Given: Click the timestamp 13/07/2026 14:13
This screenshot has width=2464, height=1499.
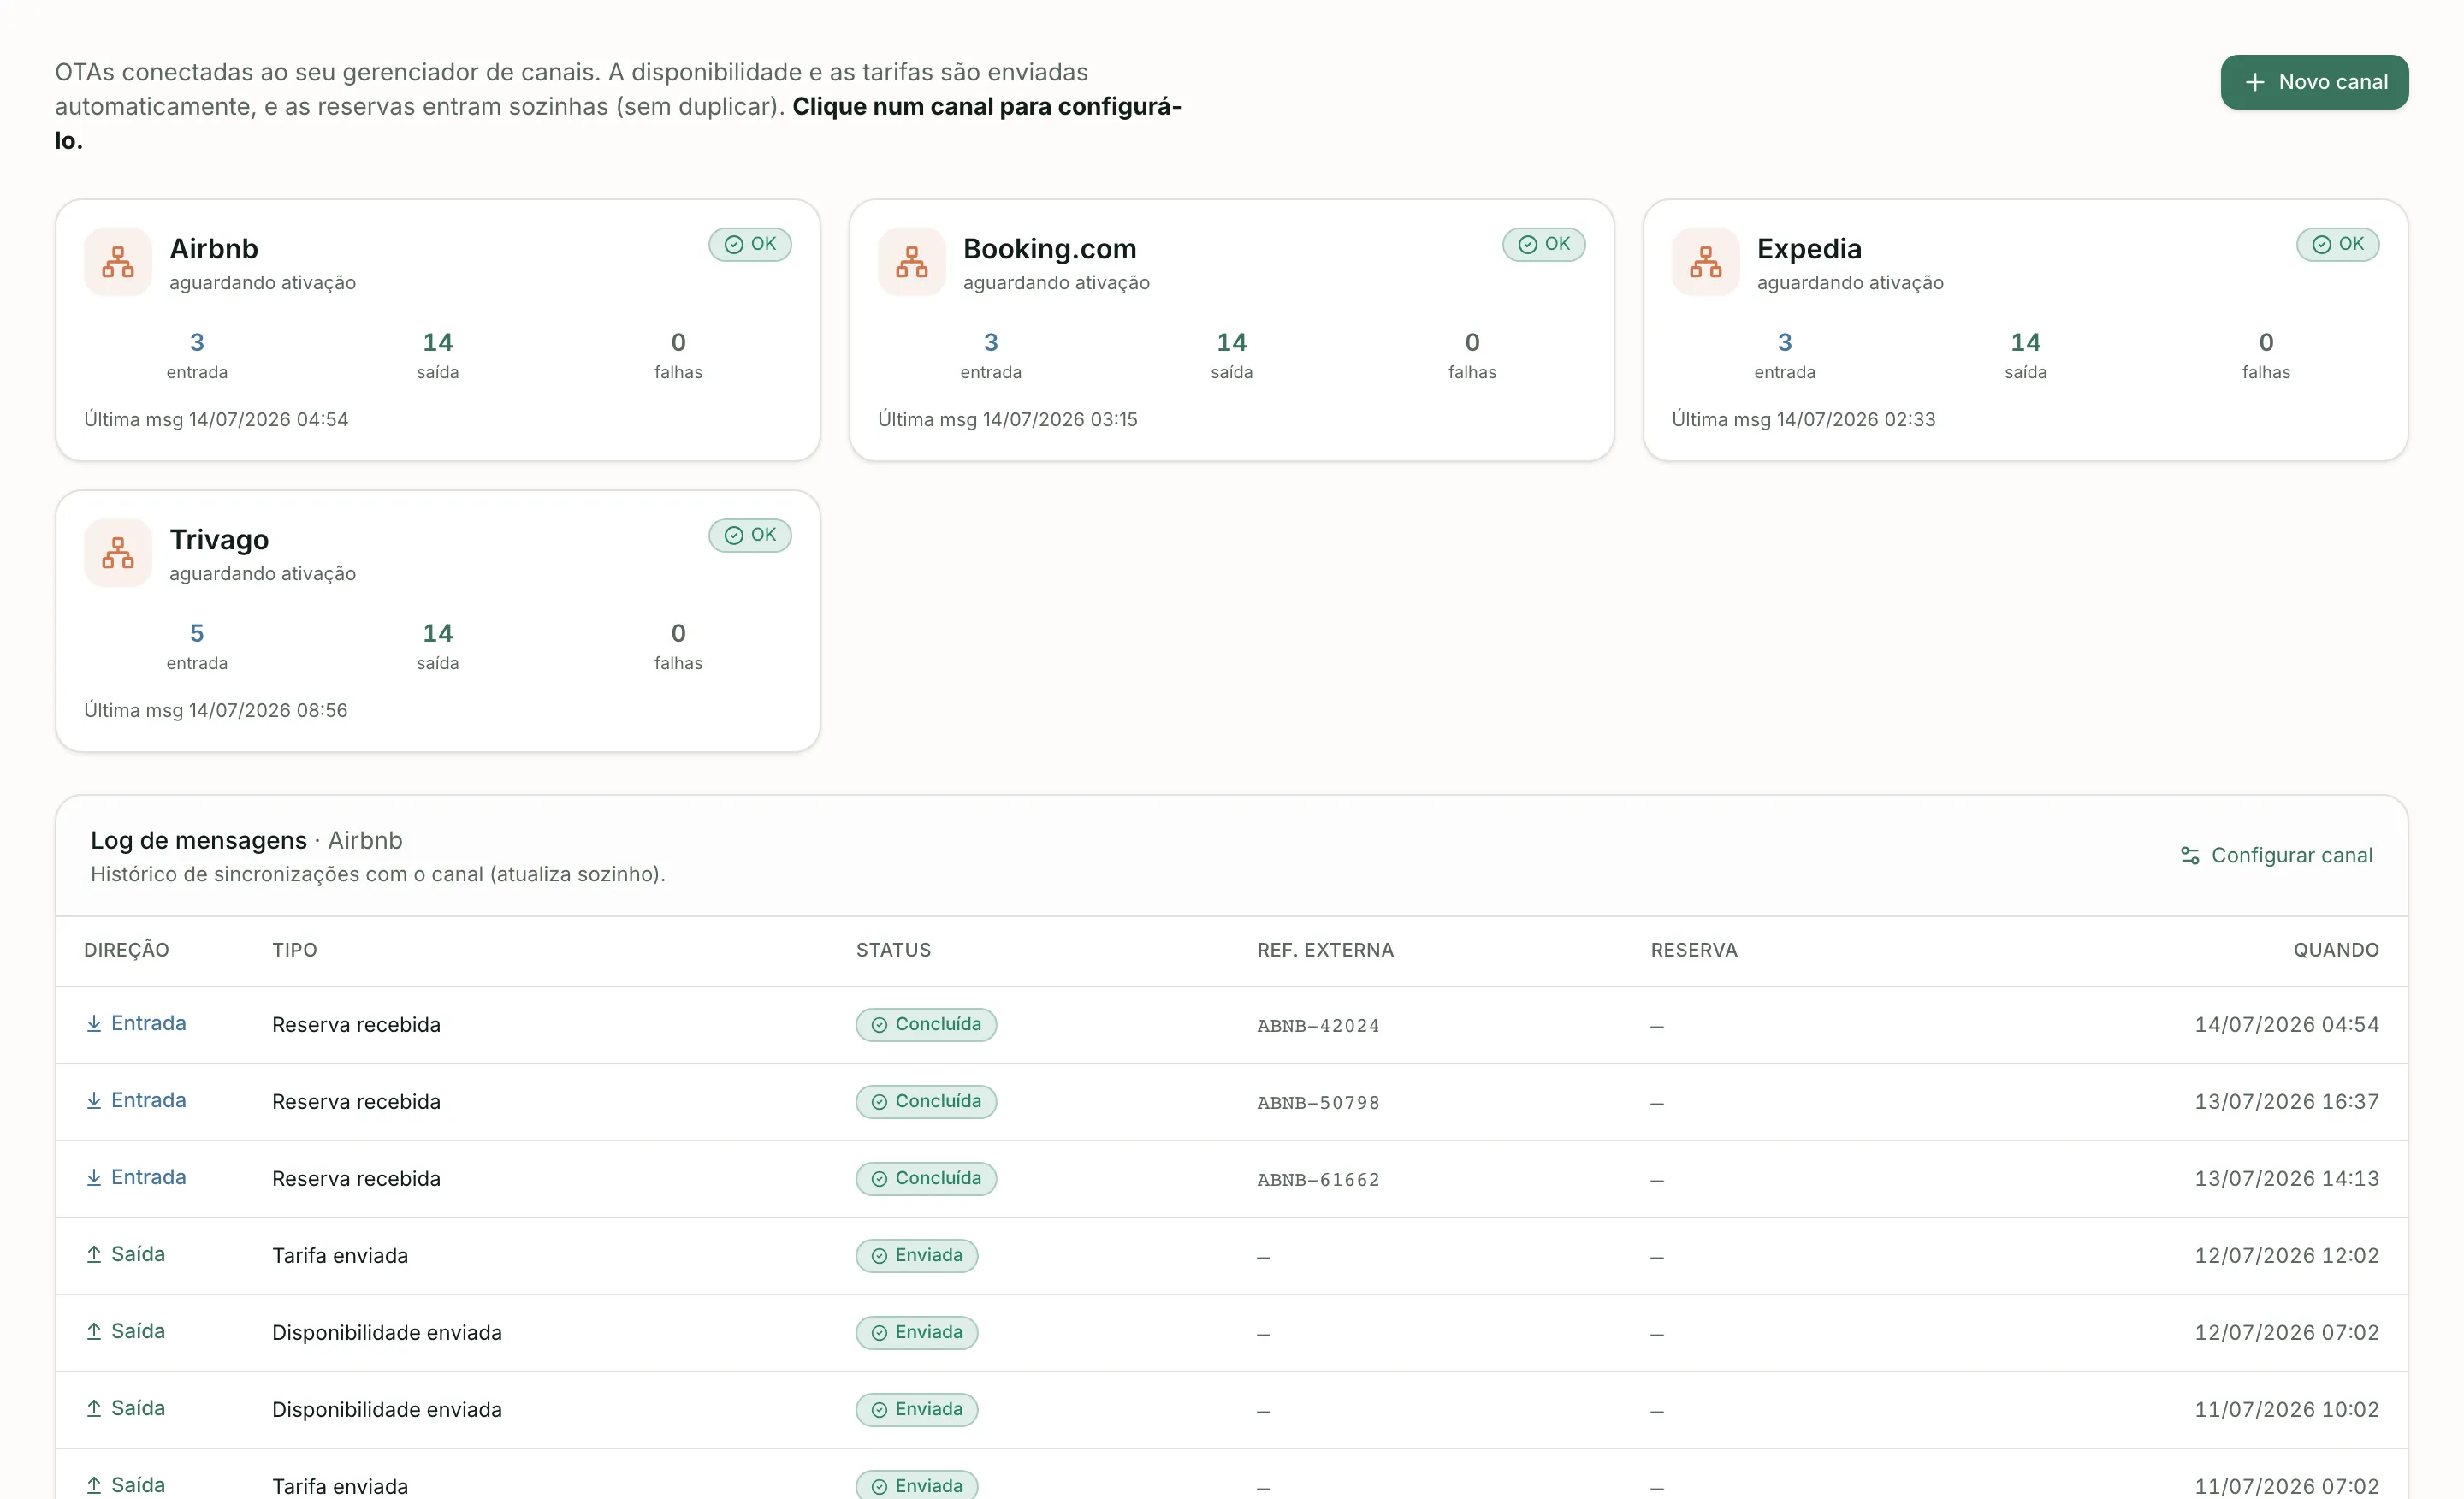Looking at the screenshot, I should [x=2287, y=1178].
